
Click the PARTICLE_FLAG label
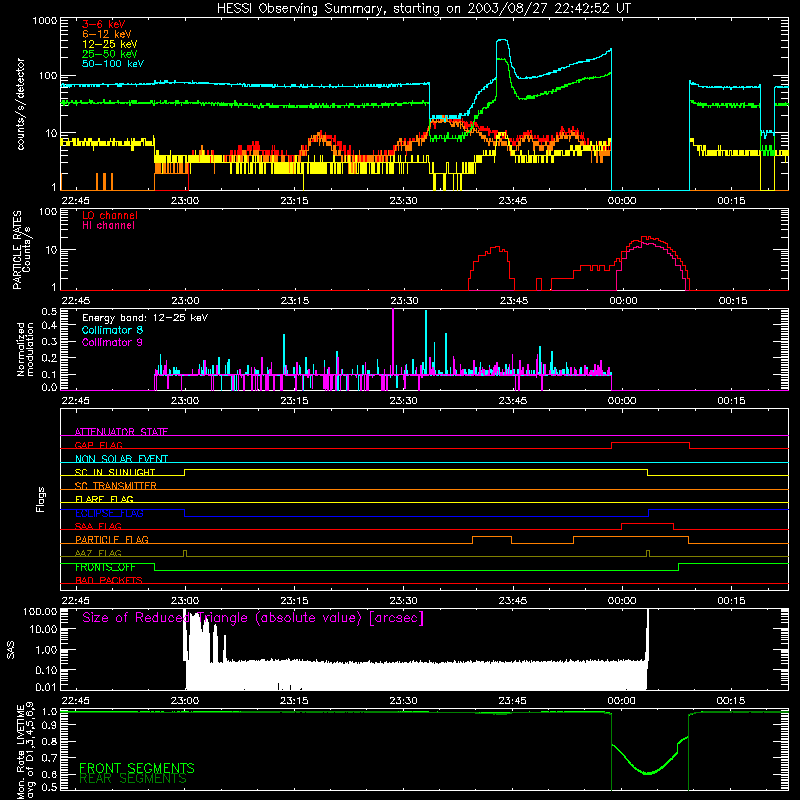[111, 539]
